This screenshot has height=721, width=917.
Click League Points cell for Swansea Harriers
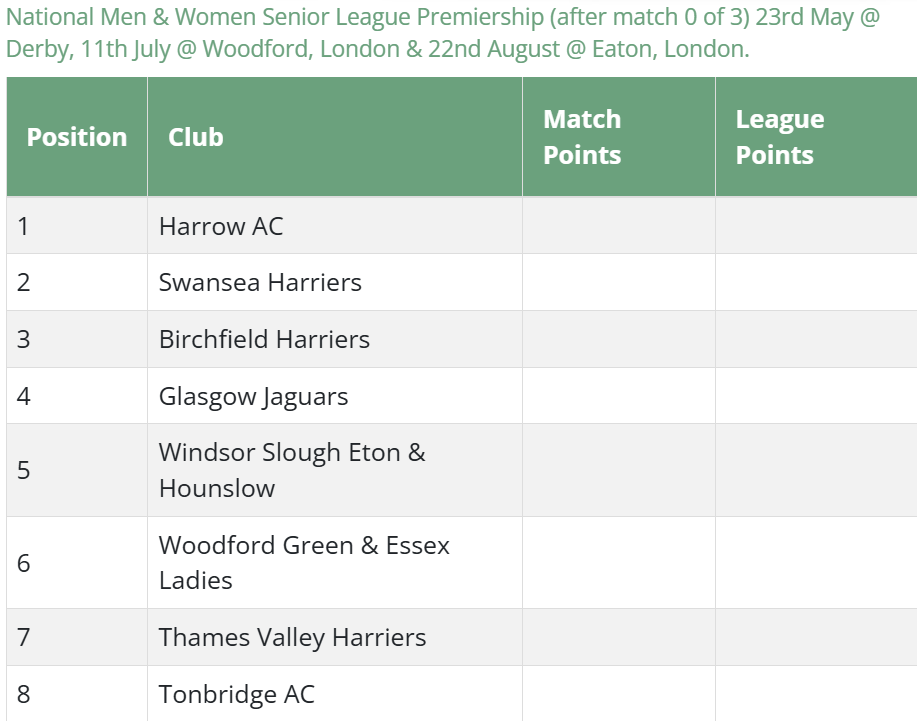tap(815, 282)
